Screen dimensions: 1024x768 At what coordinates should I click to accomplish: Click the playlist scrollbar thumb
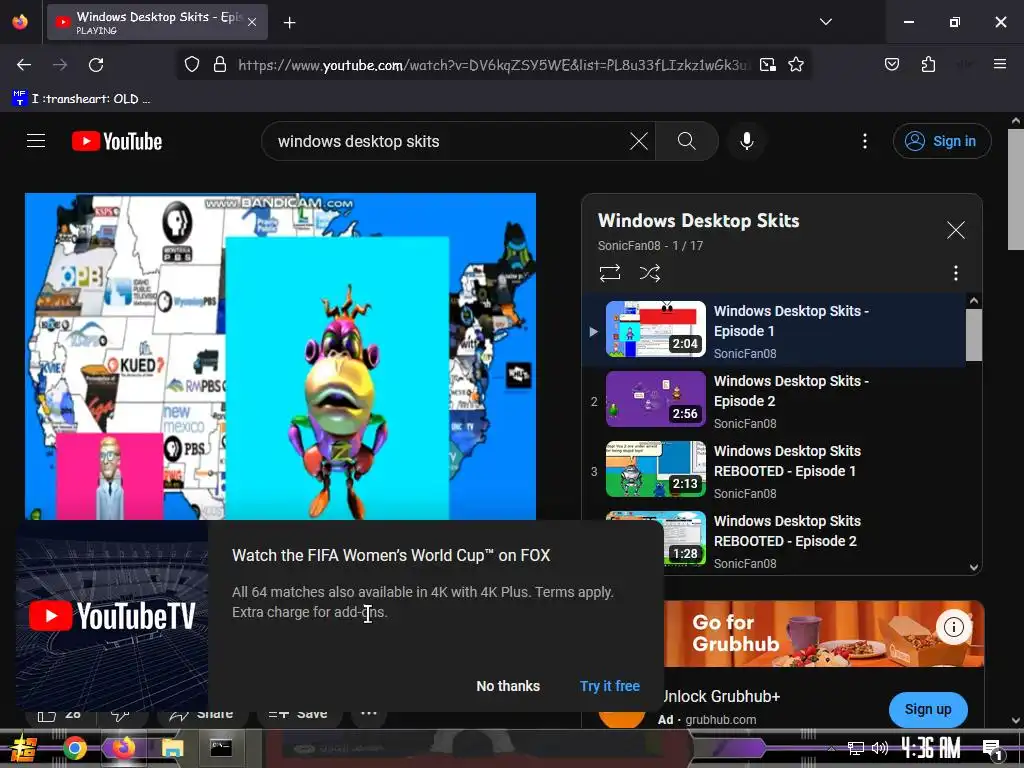(973, 335)
